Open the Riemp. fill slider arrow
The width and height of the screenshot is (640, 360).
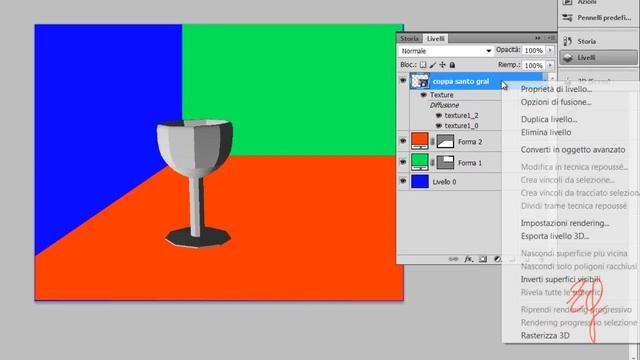[x=550, y=65]
